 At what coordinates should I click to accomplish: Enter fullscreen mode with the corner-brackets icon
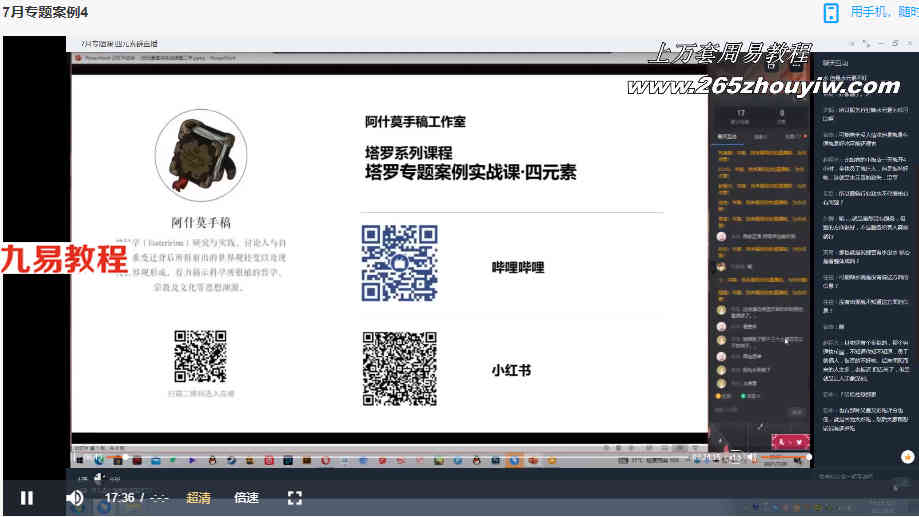click(295, 498)
